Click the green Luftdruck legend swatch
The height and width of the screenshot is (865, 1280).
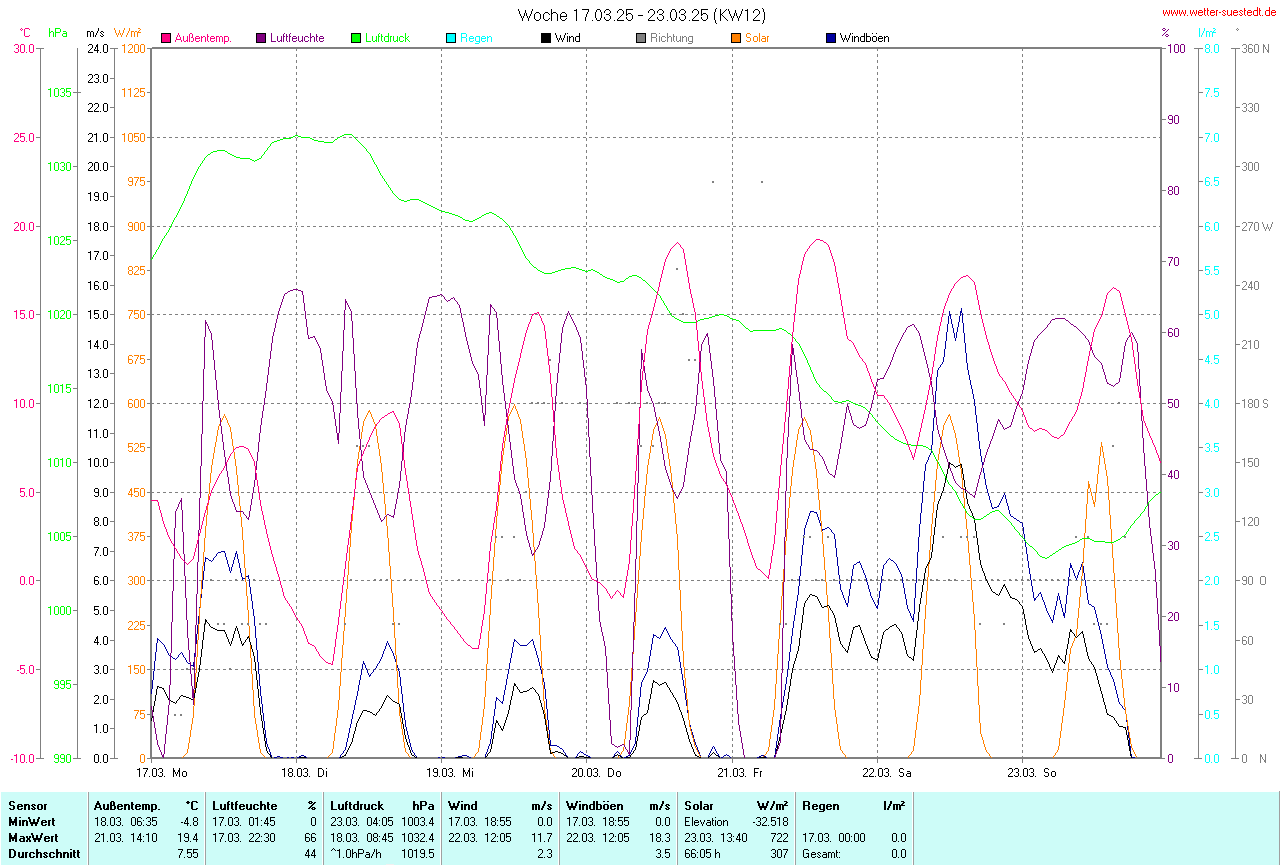(356, 38)
